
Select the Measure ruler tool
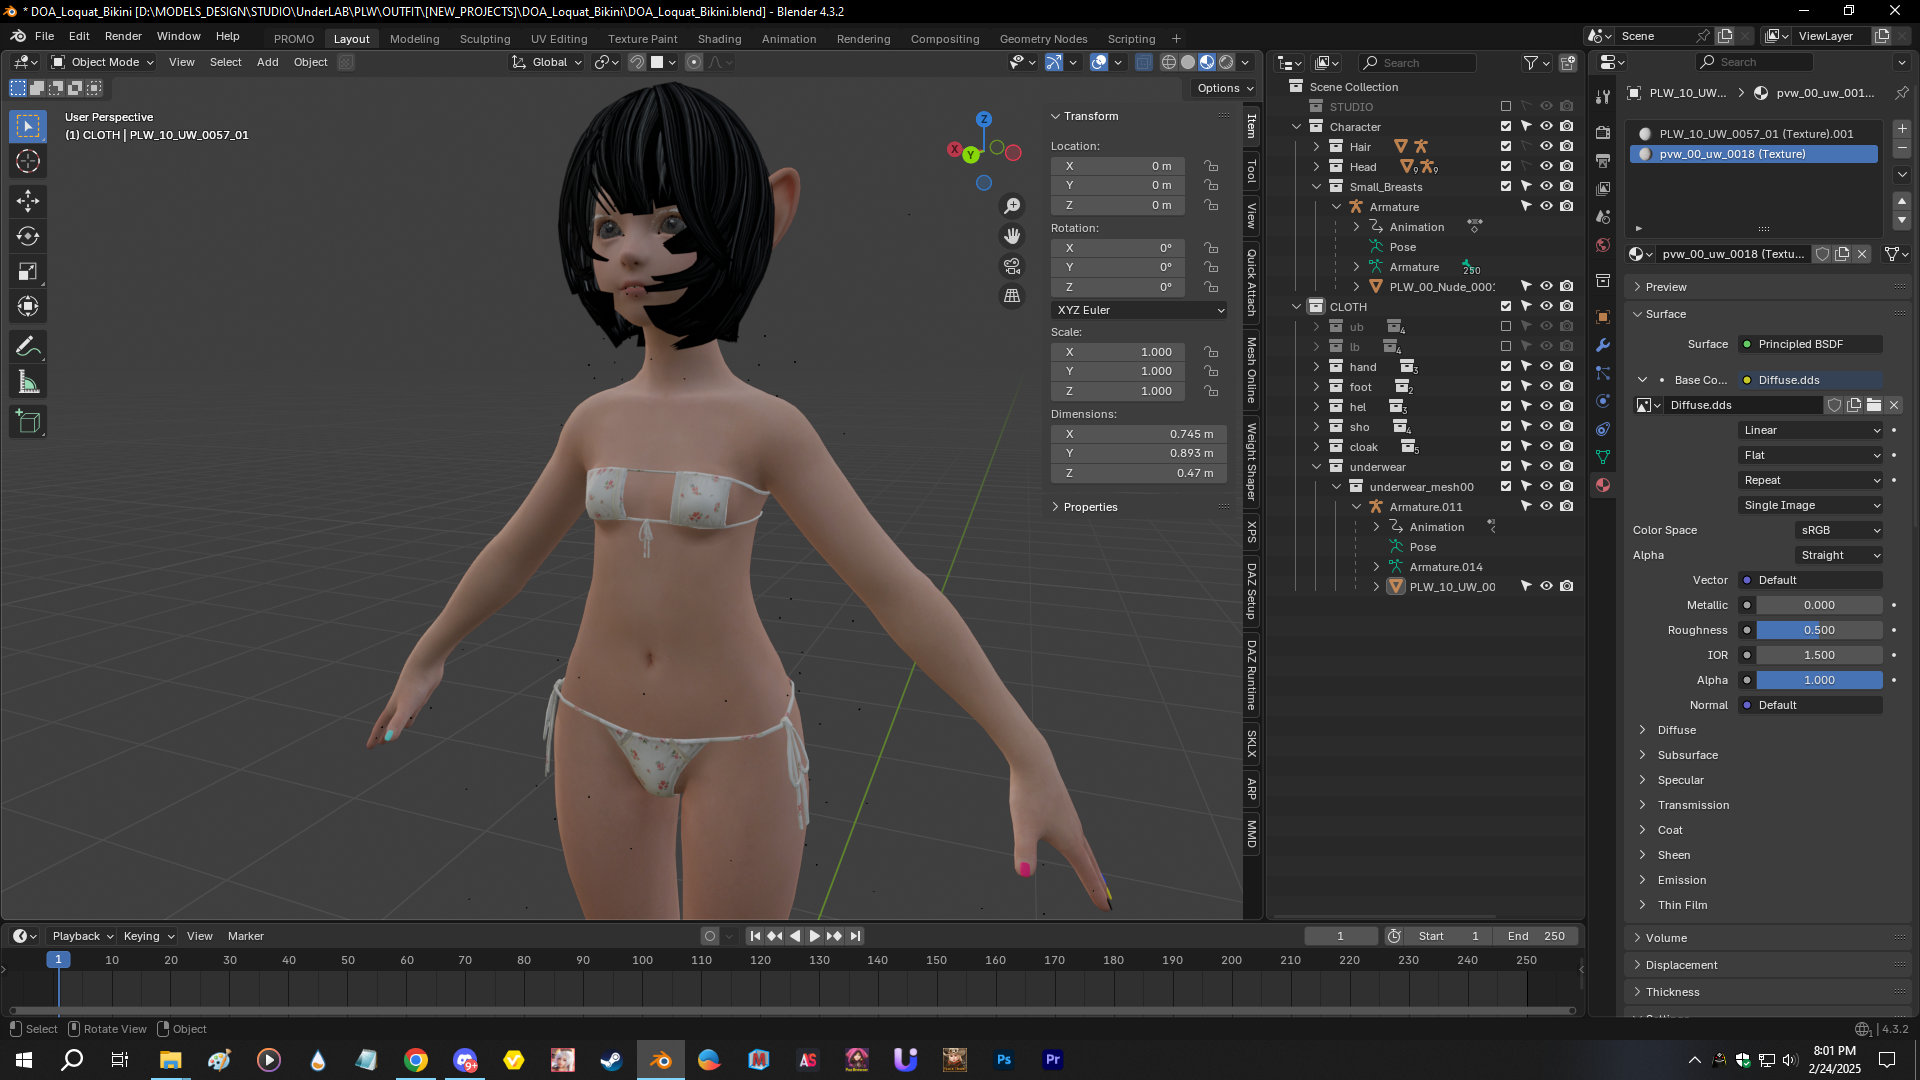click(x=28, y=382)
